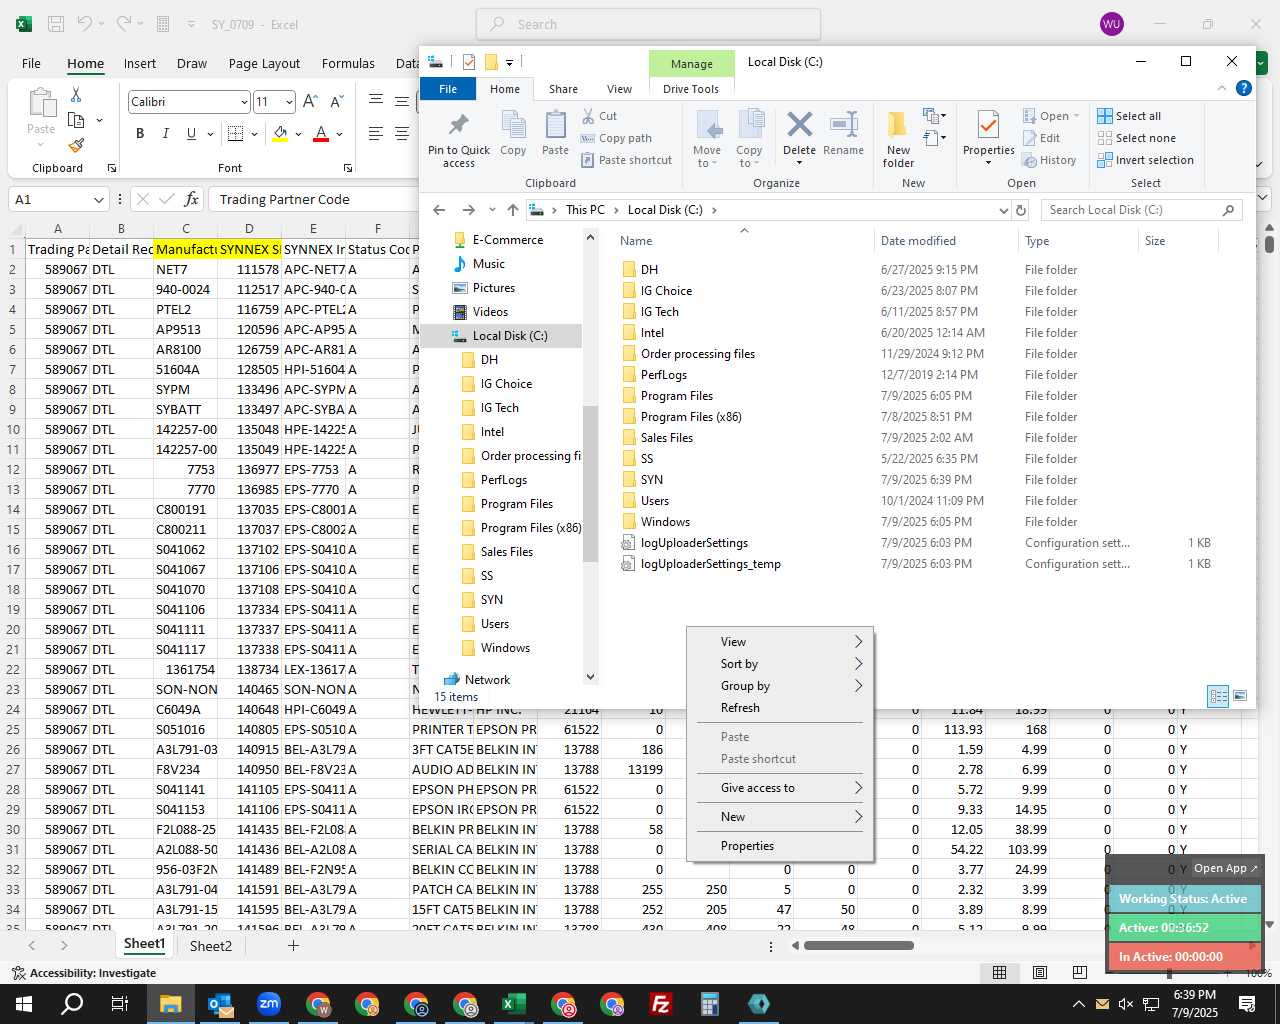Collapse the Explorer ribbon
Viewport: 1280px width, 1024px height.
tap(1222, 88)
